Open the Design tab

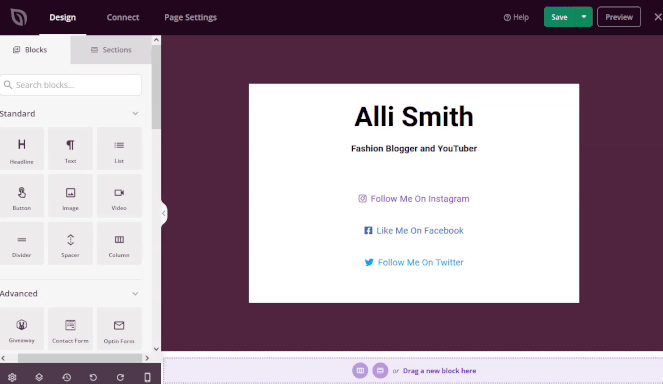coord(63,17)
